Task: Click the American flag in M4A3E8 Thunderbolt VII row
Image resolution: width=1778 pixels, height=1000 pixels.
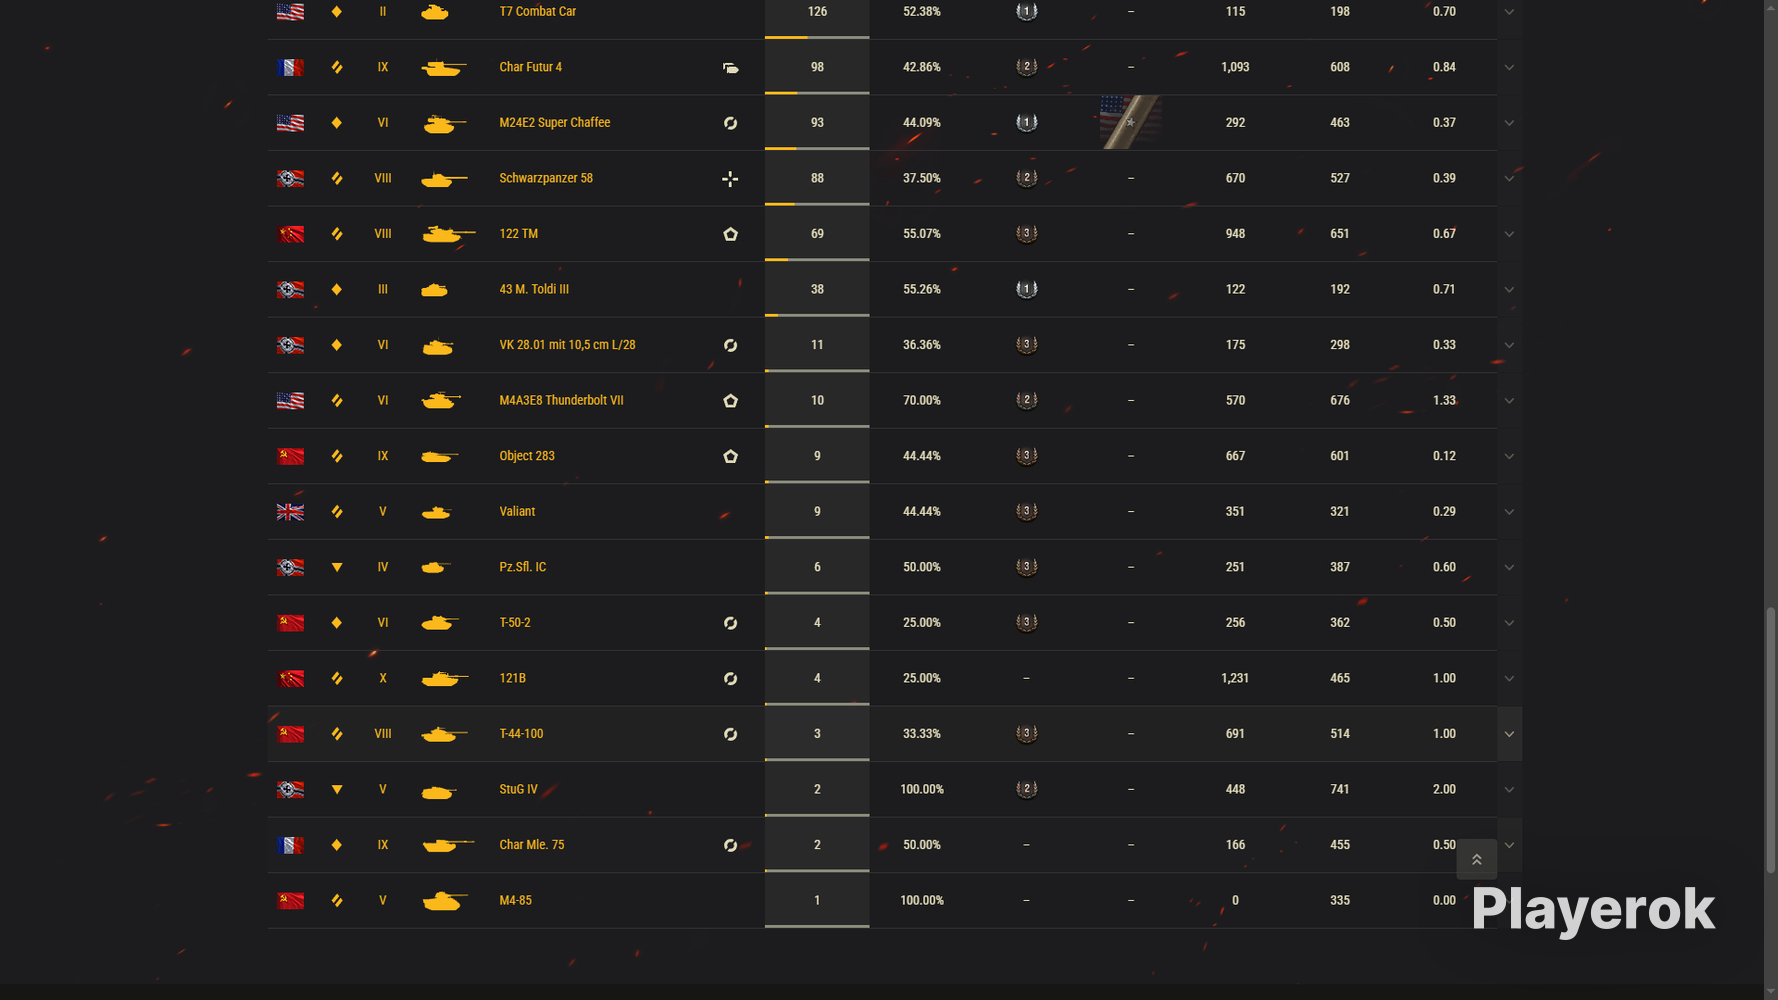Action: point(290,401)
